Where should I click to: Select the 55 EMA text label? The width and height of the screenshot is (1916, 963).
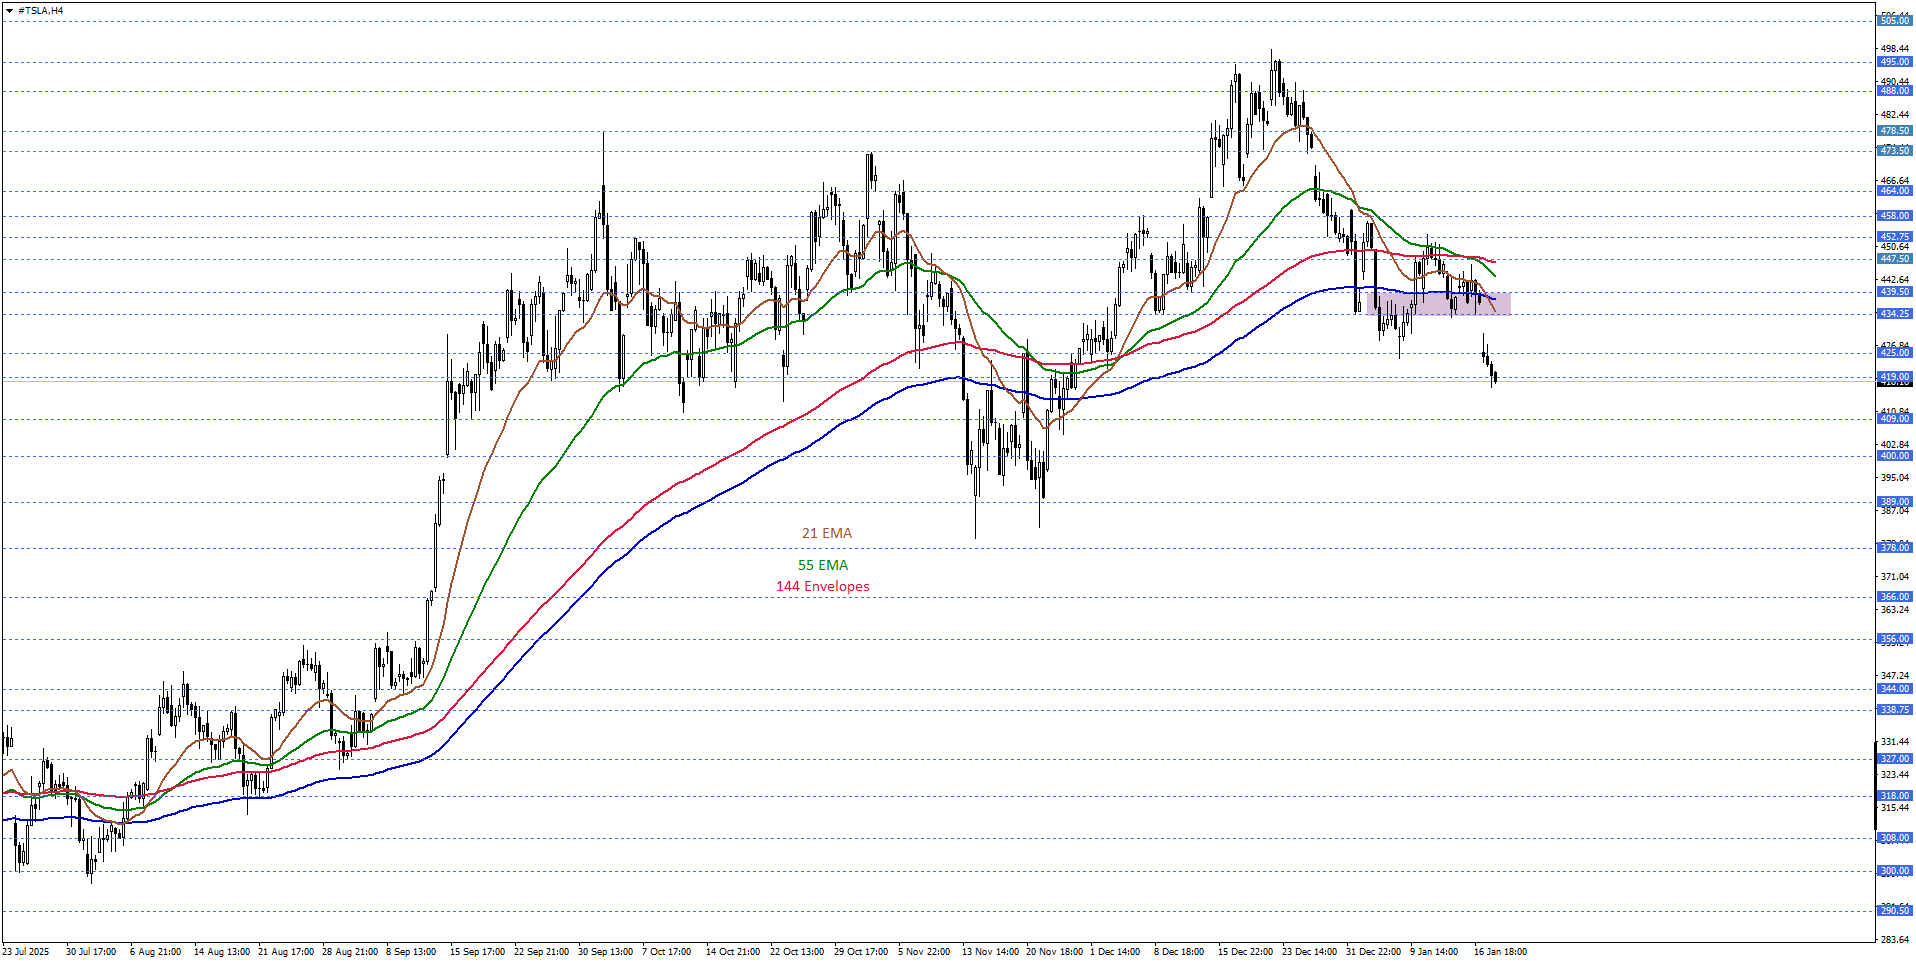click(x=822, y=566)
